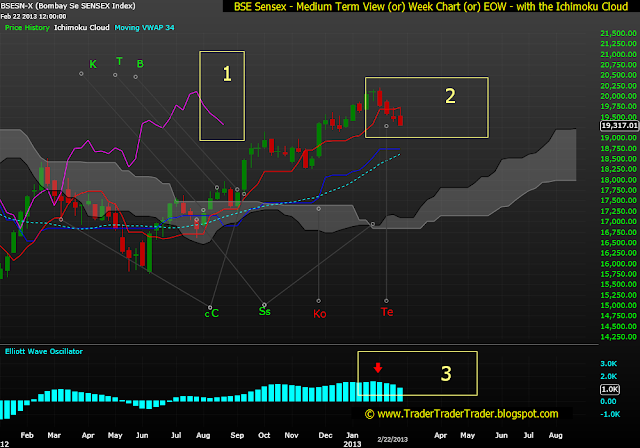This screenshot has height=448, width=640.
Task: Click the Oct label on the time axis
Action: (264, 435)
